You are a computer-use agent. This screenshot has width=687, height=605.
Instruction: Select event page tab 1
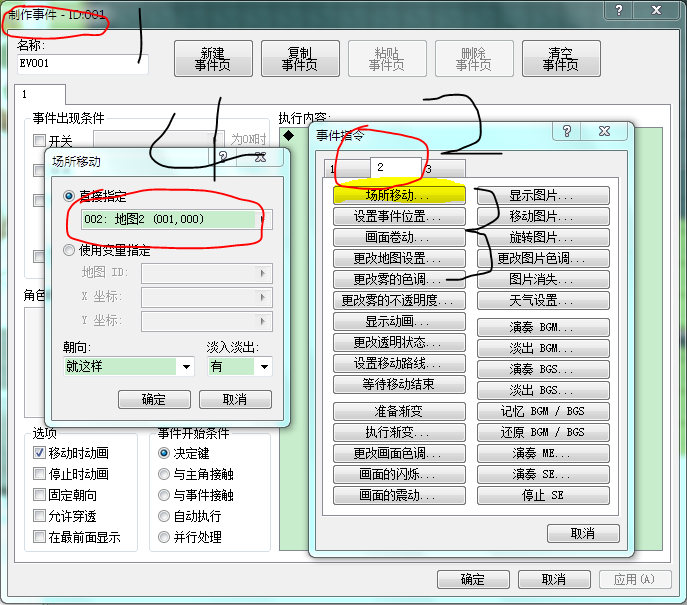(x=40, y=94)
